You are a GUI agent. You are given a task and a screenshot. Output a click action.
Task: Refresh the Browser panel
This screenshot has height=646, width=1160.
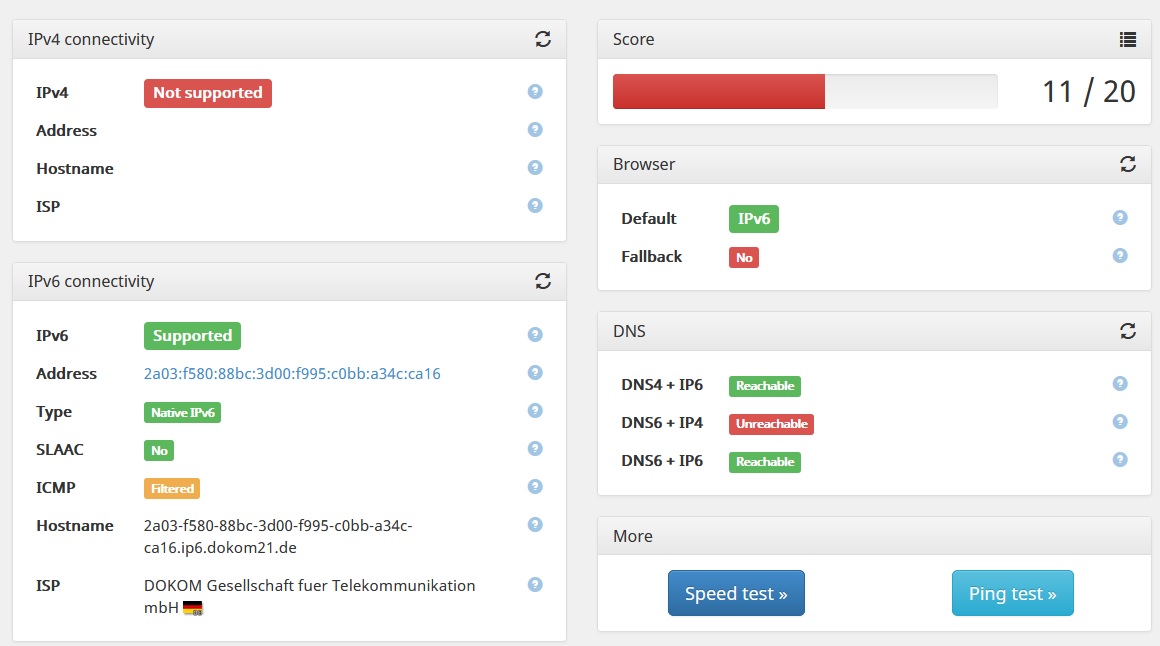click(x=1127, y=164)
